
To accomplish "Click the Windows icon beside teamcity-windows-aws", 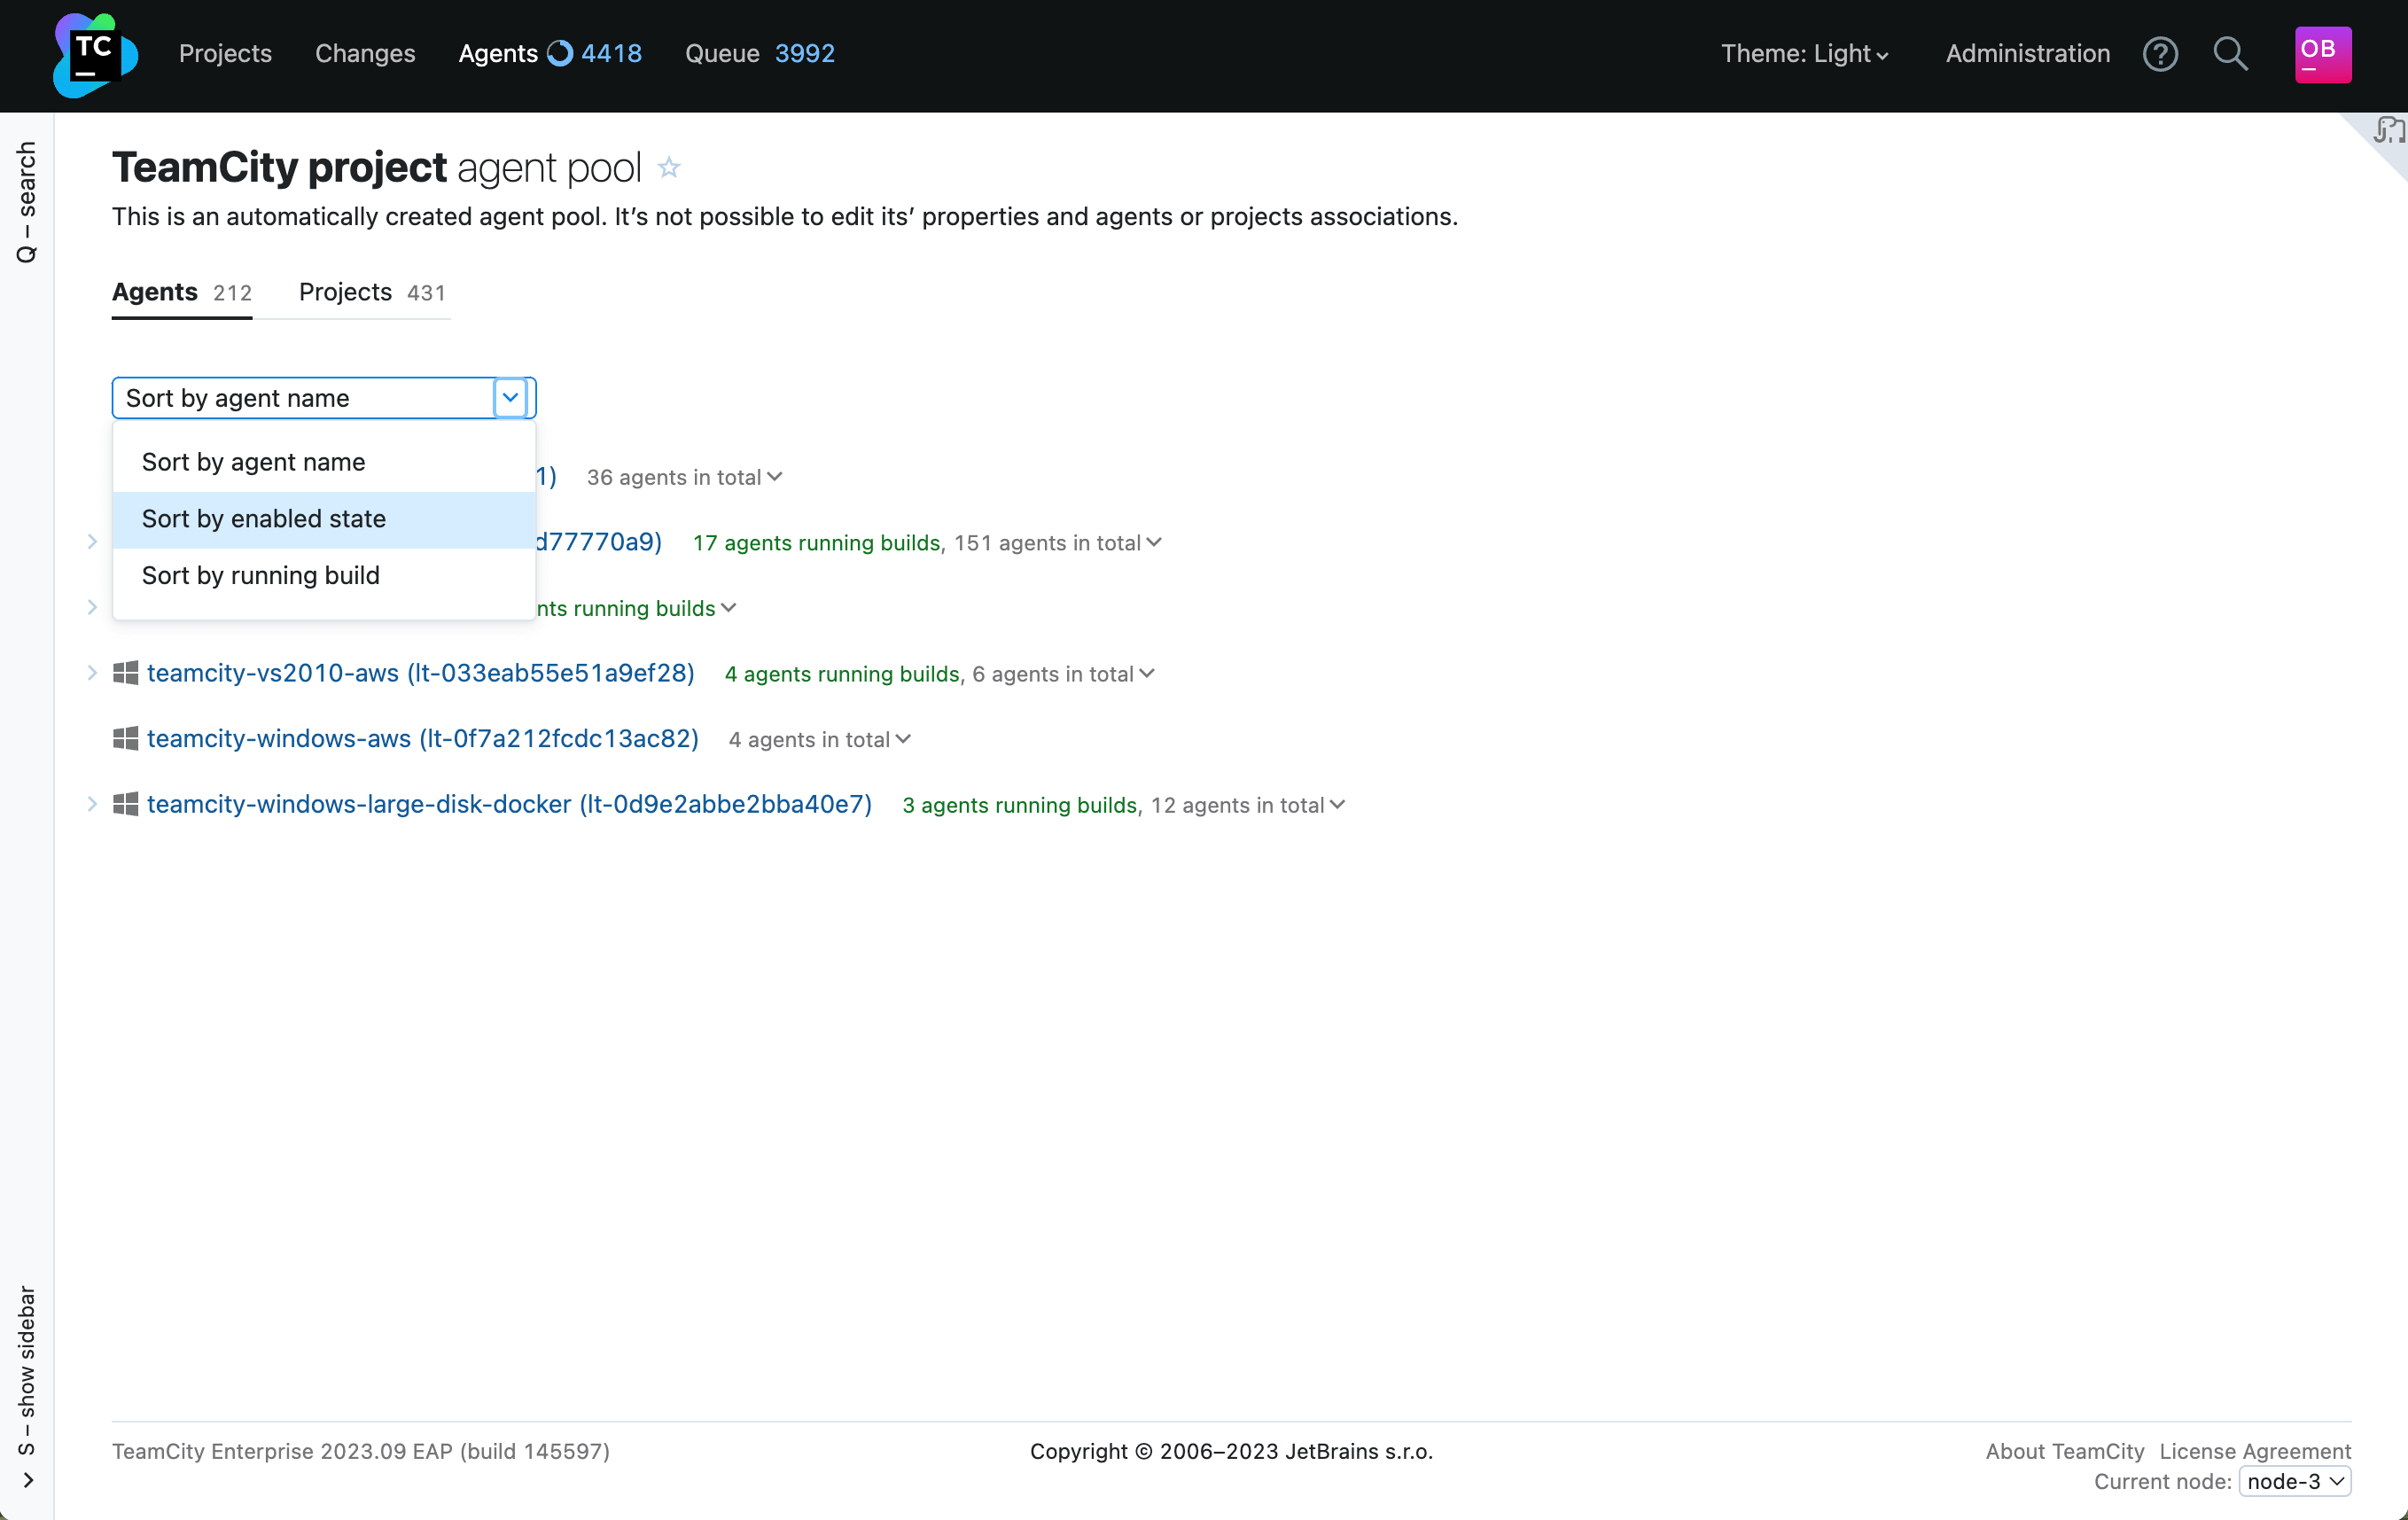I will click(x=126, y=739).
